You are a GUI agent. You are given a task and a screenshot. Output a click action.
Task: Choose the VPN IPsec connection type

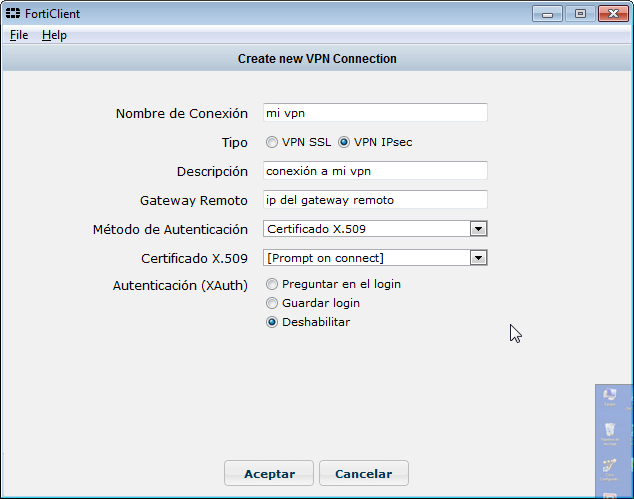tap(344, 142)
